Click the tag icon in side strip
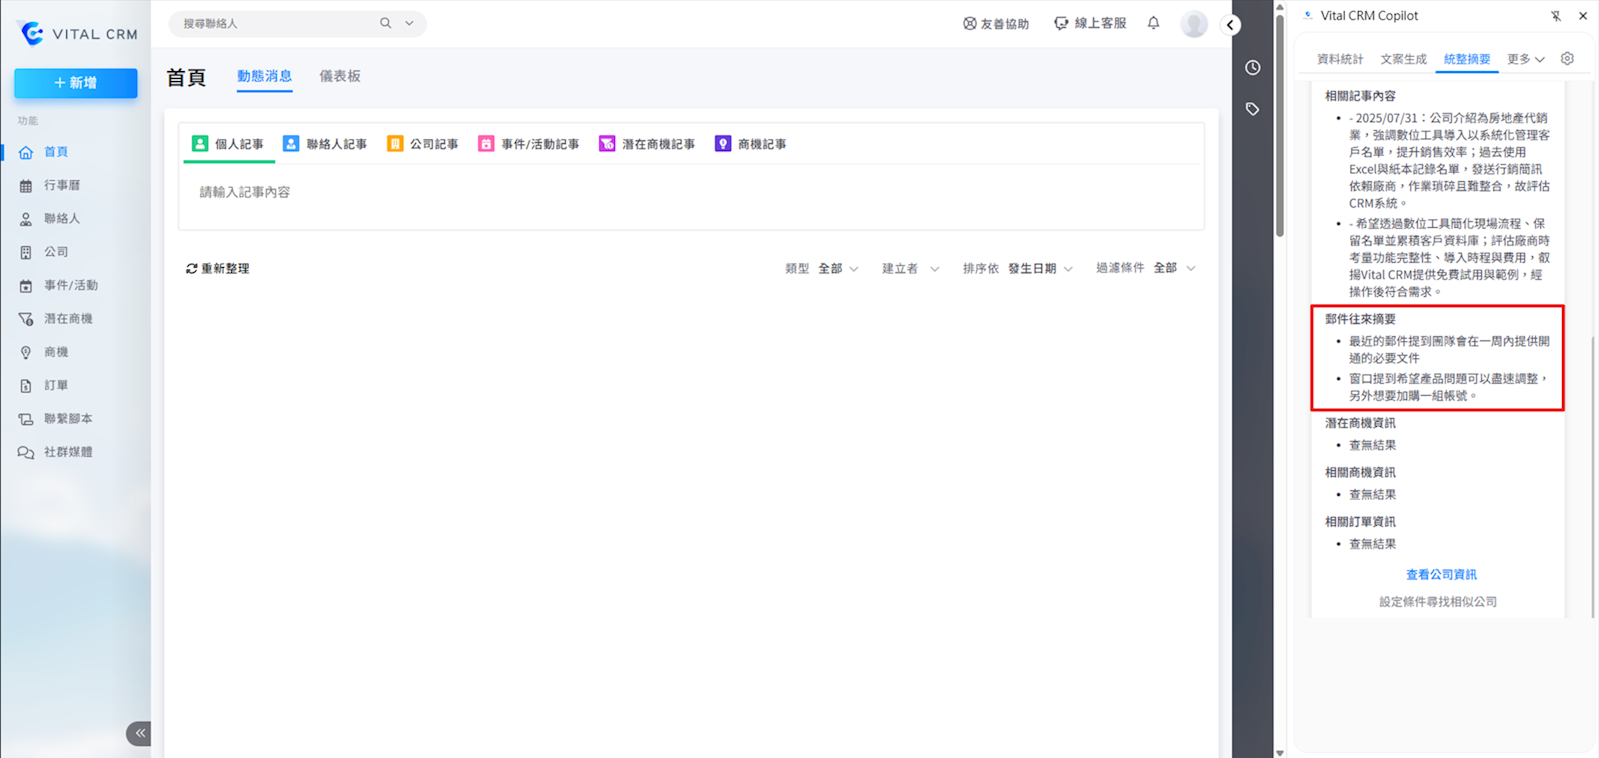1599x758 pixels. [x=1252, y=109]
